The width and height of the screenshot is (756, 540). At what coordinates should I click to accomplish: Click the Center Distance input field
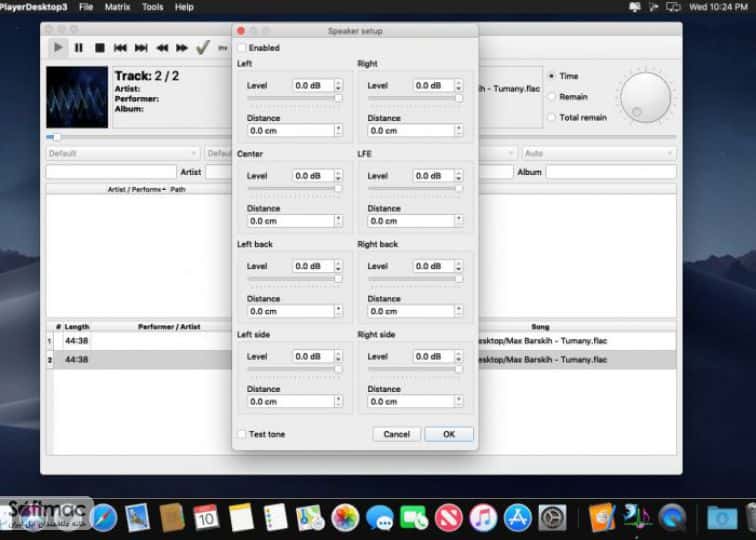290,220
